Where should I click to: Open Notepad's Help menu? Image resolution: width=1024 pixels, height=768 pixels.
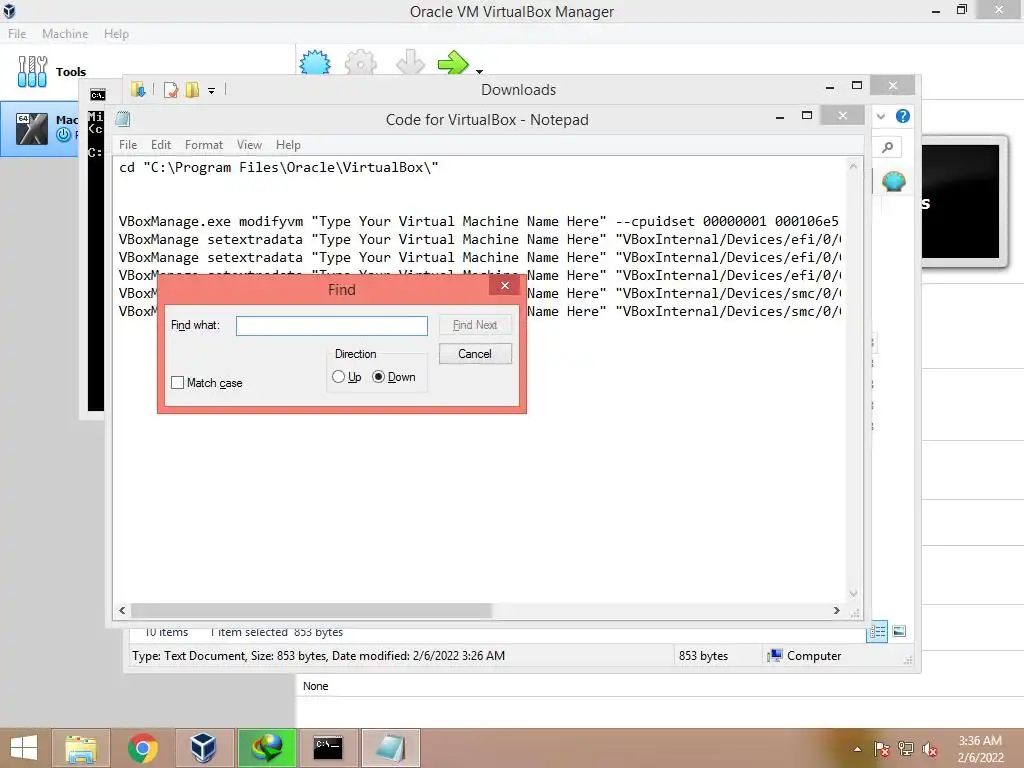click(288, 145)
